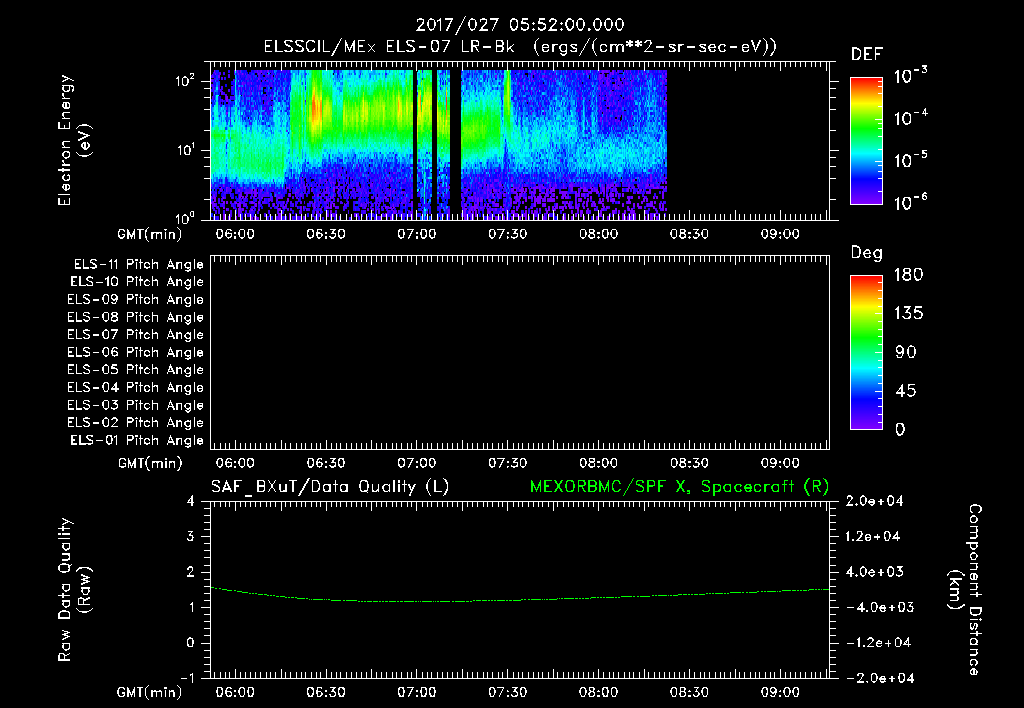This screenshot has width=1024, height=708.
Task: Click the 1.2e+04 distance axis value
Action: 874,536
